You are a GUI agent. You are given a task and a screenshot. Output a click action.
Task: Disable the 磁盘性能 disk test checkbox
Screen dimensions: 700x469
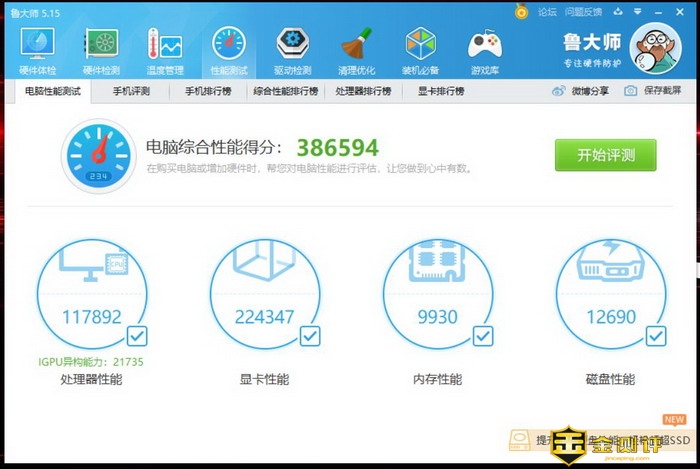click(x=656, y=335)
